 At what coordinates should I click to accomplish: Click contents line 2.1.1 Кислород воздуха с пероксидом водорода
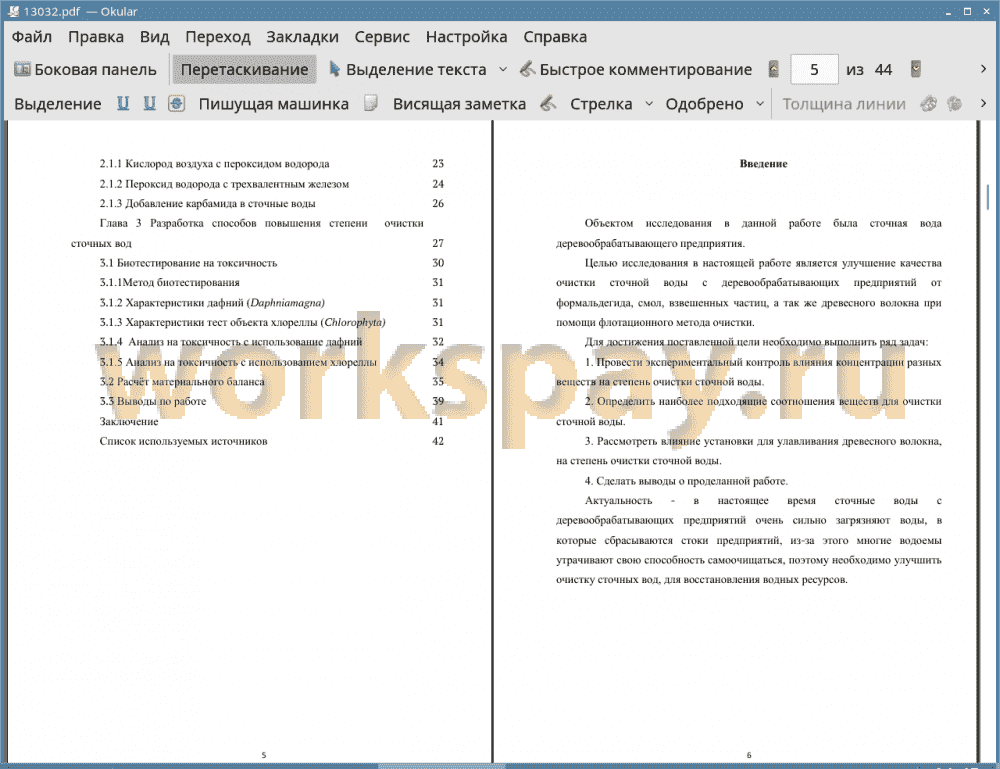click(214, 164)
